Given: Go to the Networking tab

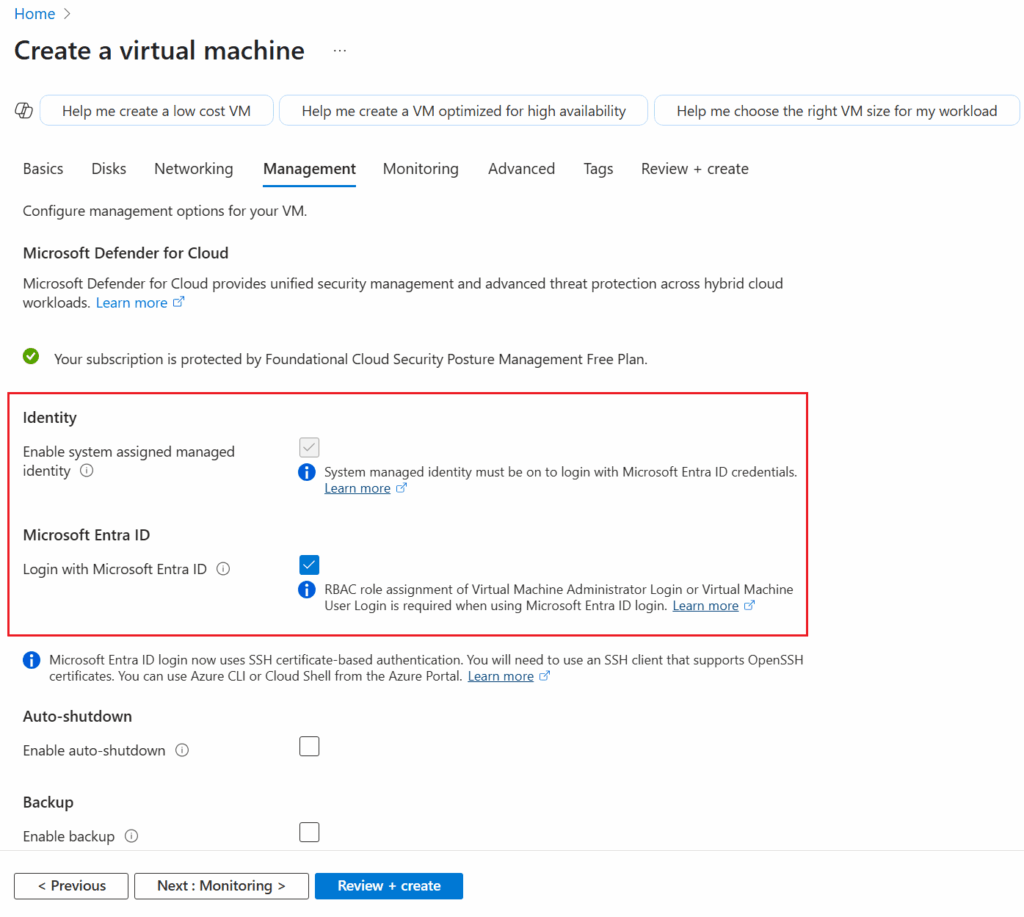Looking at the screenshot, I should tap(193, 169).
